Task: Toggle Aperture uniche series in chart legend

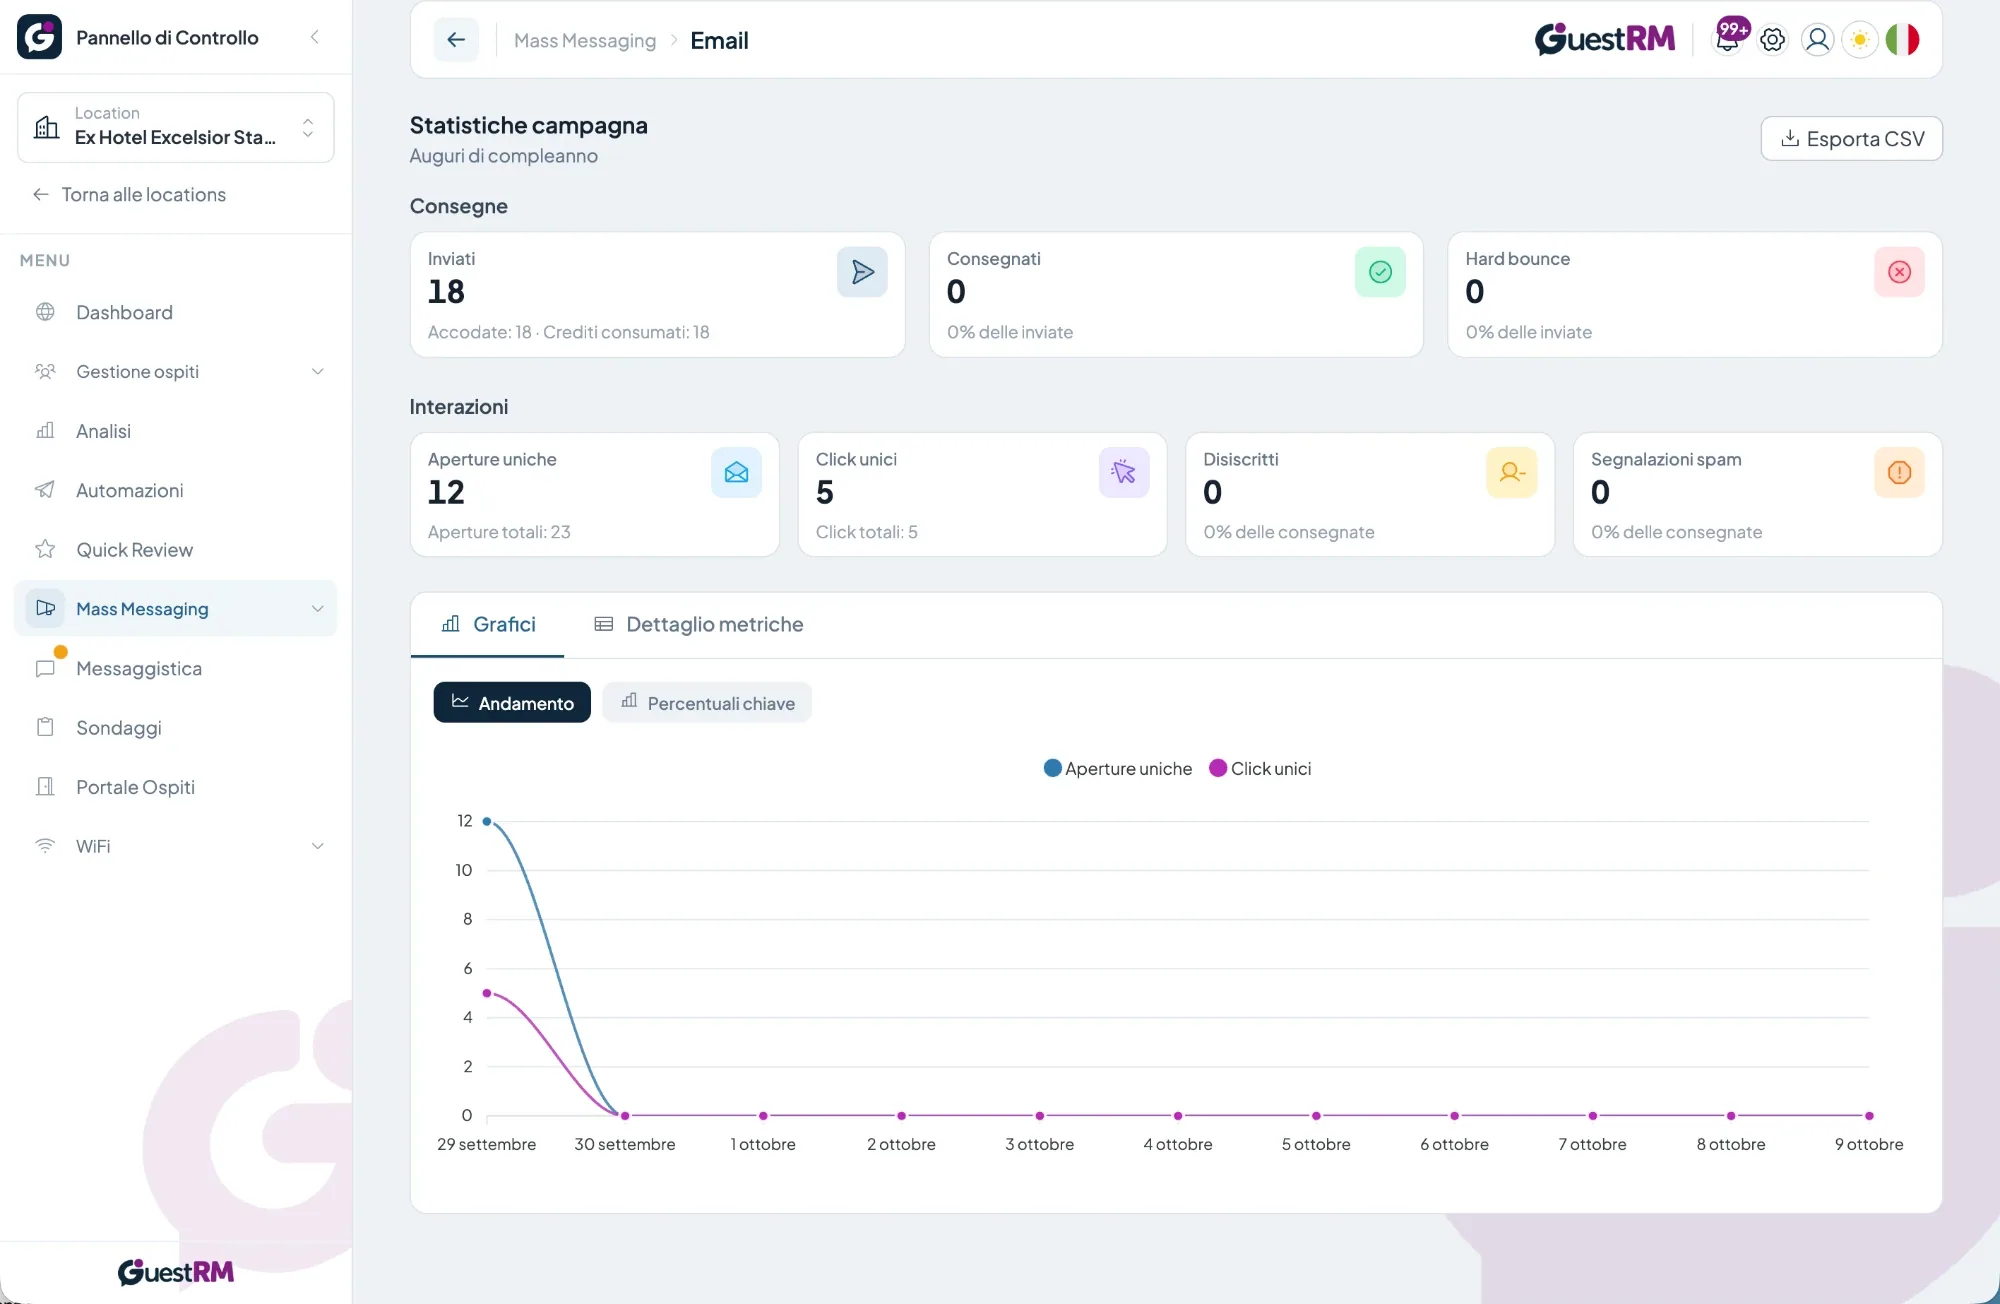Action: [x=1118, y=768]
